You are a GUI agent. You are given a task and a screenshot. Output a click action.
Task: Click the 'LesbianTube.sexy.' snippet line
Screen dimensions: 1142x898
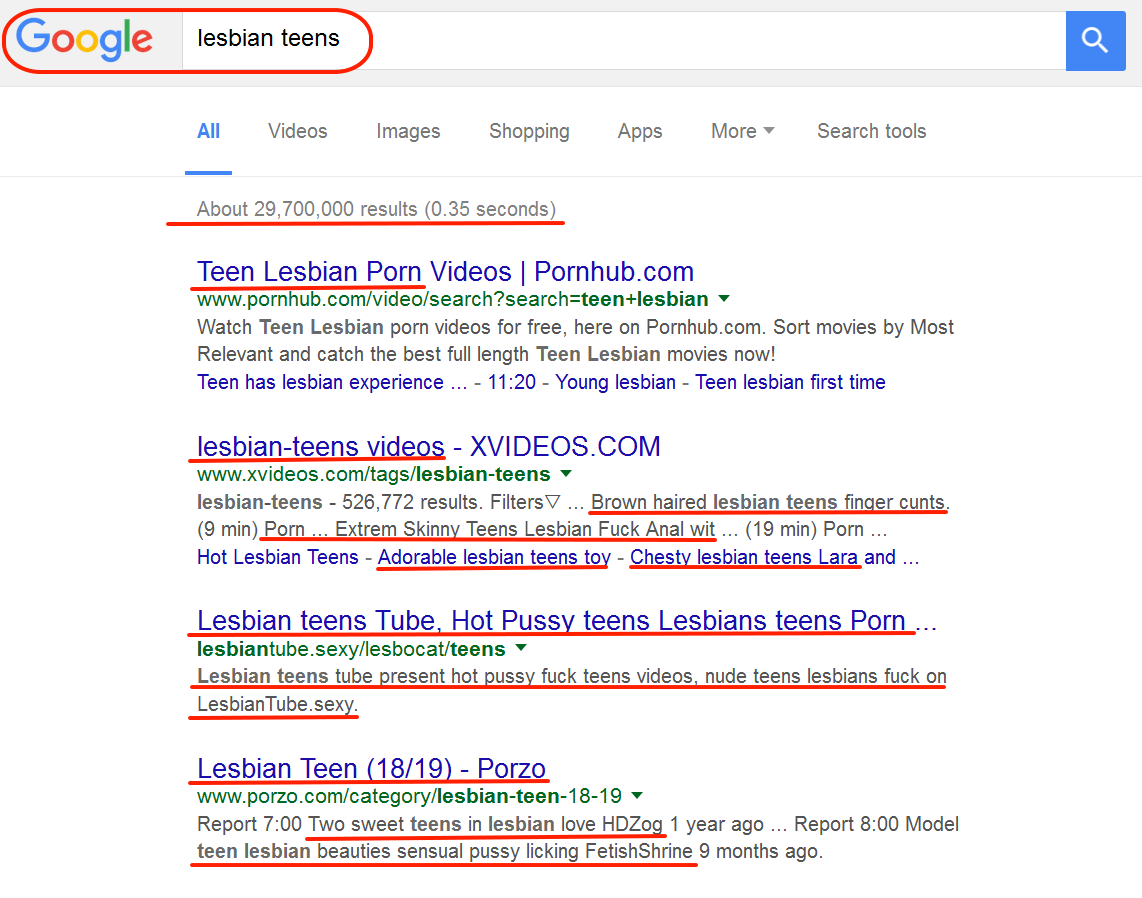pos(277,704)
